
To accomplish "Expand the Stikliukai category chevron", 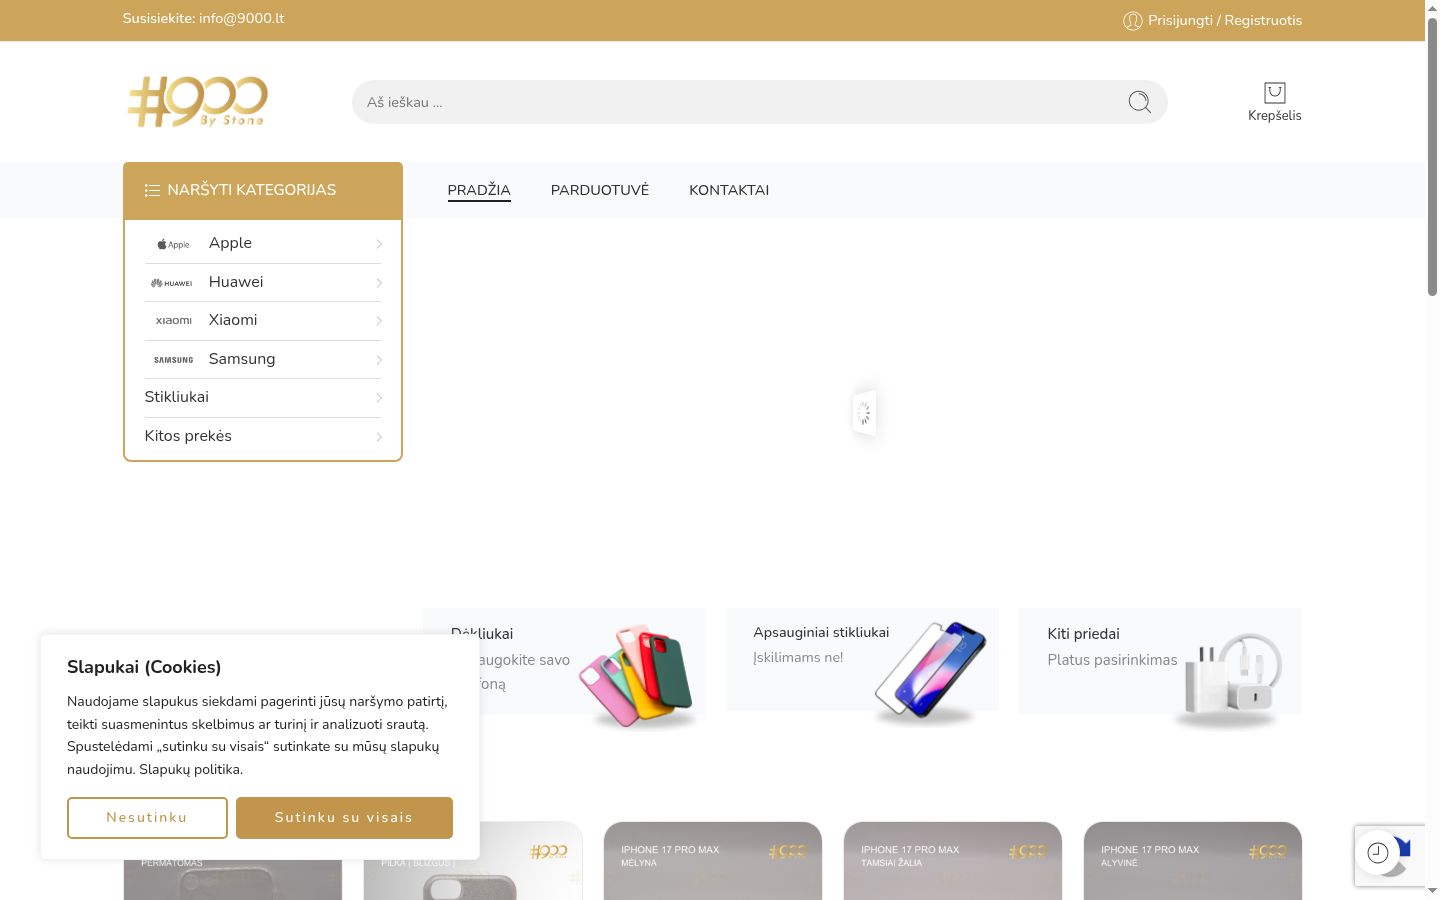I will [379, 398].
